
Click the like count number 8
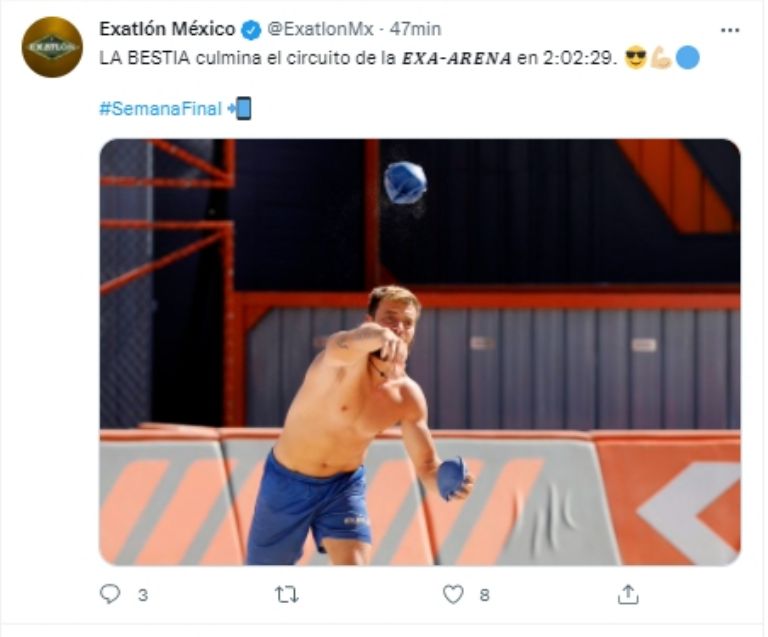pyautogui.click(x=484, y=595)
